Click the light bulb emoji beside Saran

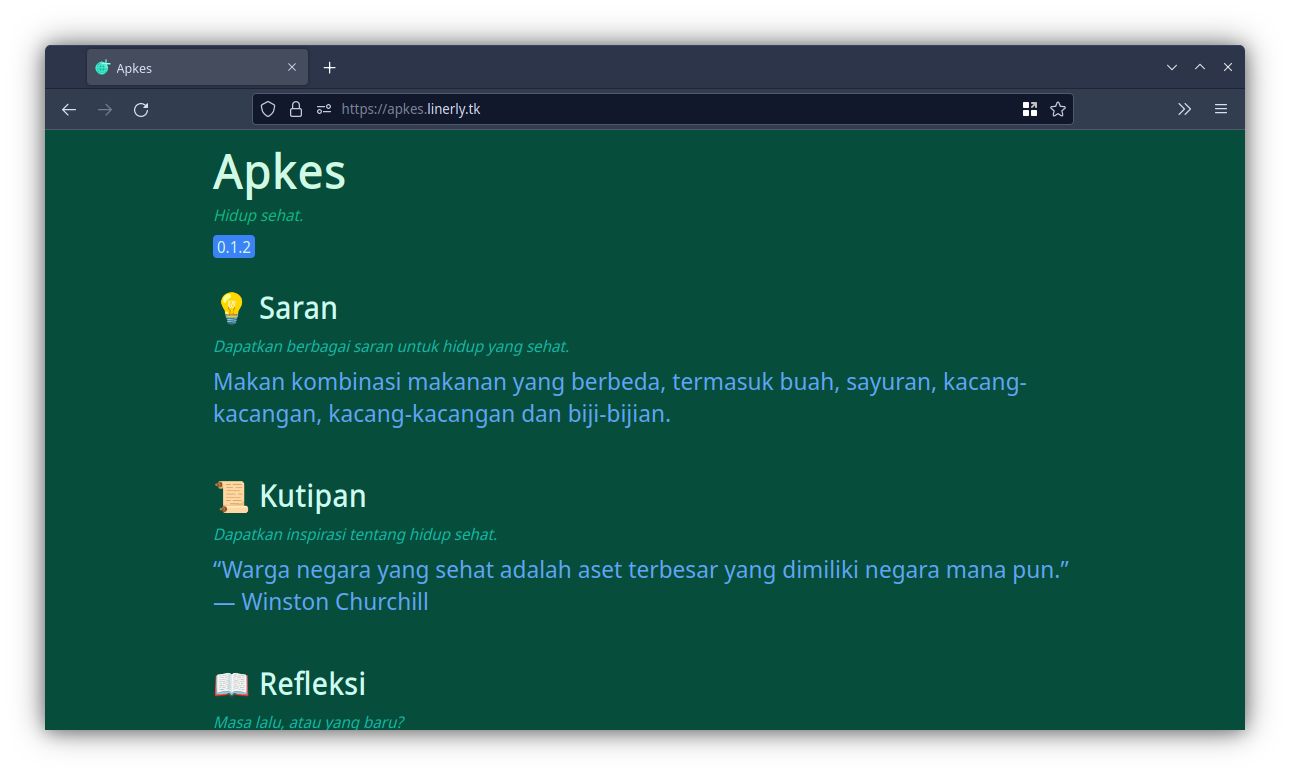pos(231,308)
